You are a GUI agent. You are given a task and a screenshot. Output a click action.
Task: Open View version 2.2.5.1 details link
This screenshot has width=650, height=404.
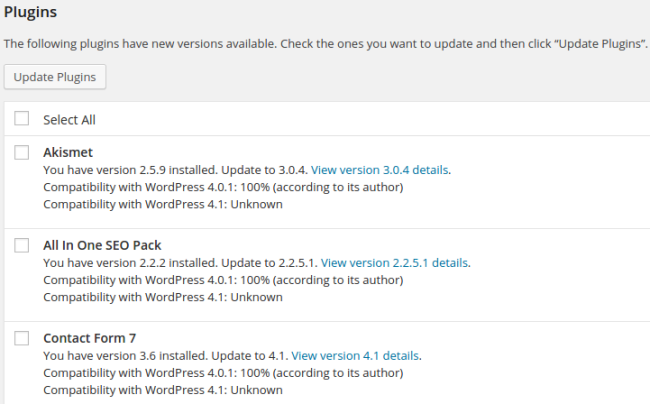tap(394, 263)
